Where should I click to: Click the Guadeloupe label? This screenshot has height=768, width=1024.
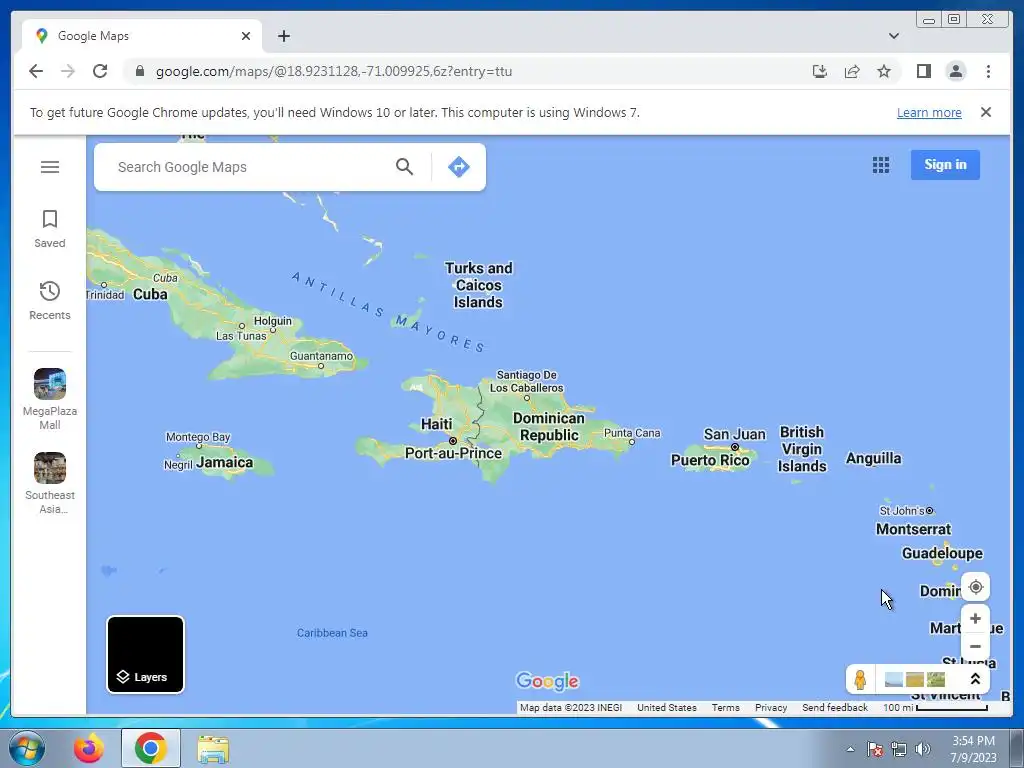[x=942, y=553]
